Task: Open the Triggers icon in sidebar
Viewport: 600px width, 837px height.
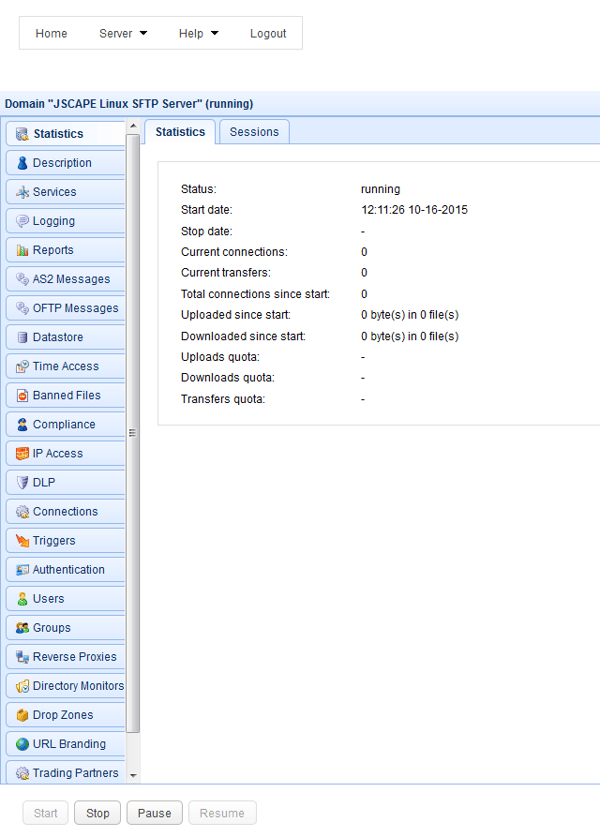Action: pyautogui.click(x=22, y=541)
